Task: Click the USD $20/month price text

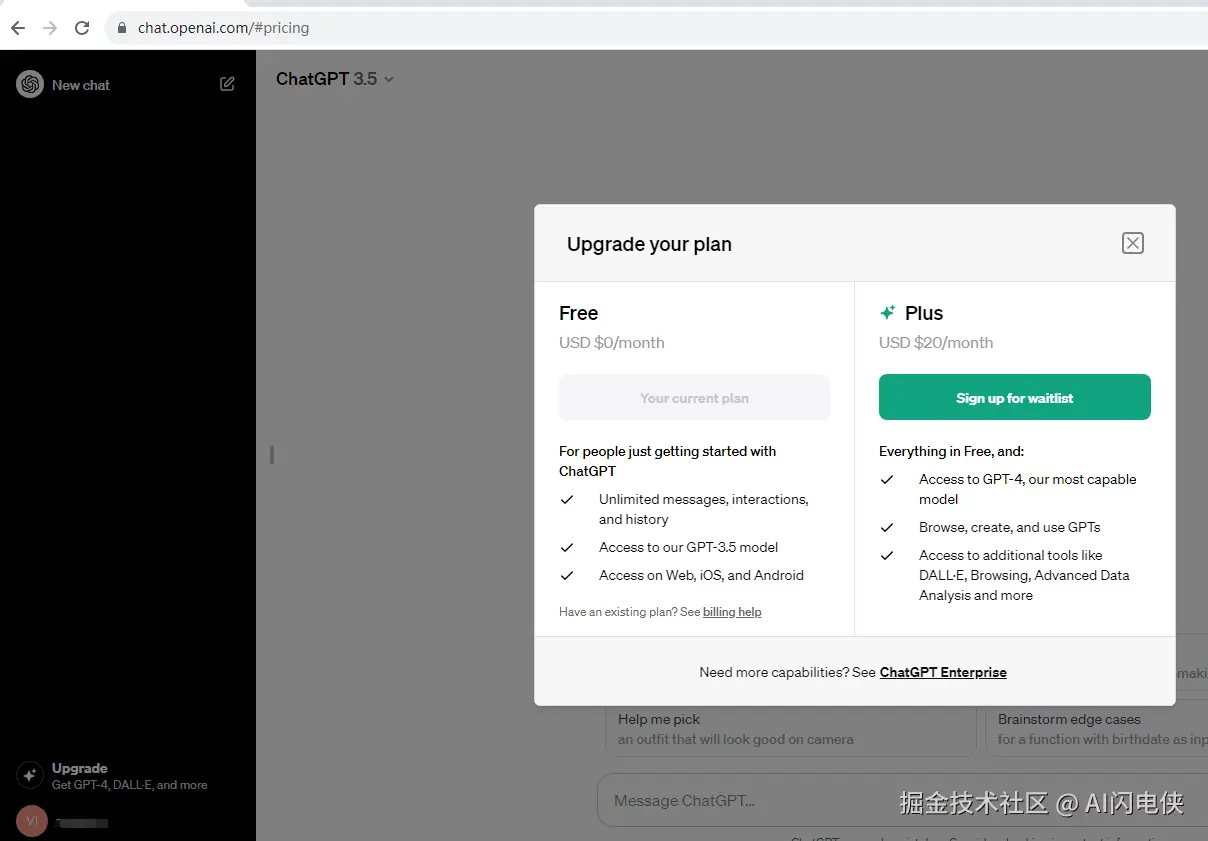Action: tap(936, 343)
